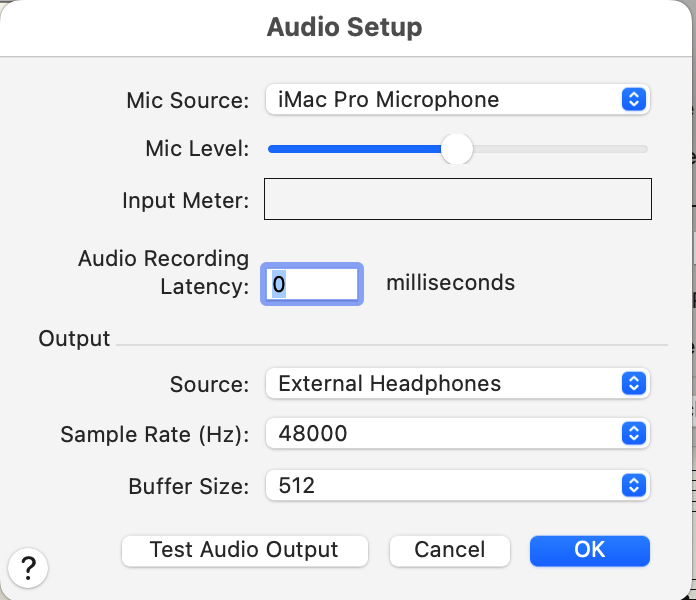Click the Output section heading
Viewport: 696px width, 600px height.
point(74,339)
